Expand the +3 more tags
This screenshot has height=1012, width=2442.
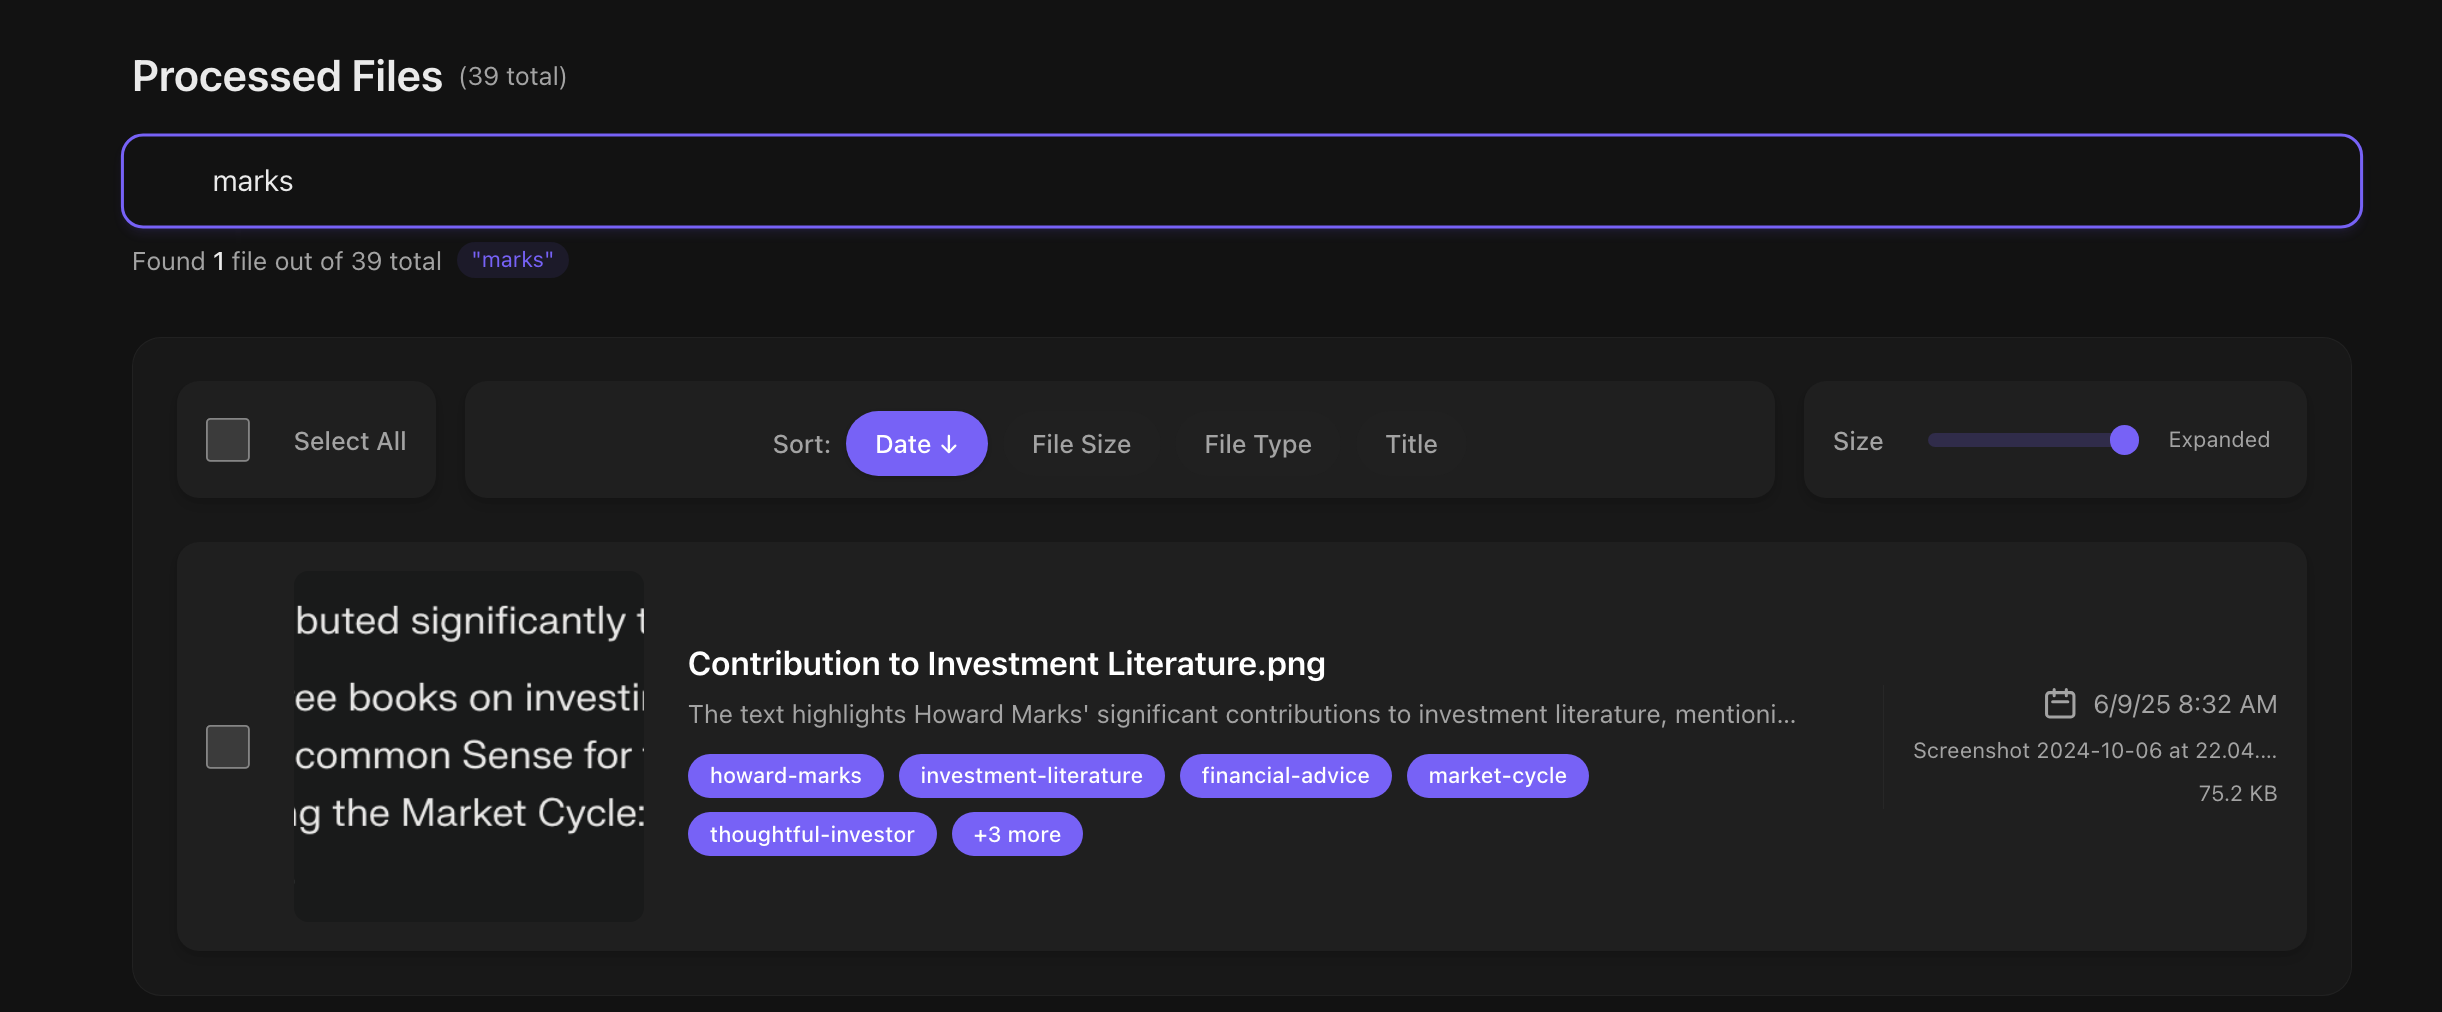pos(1016,833)
